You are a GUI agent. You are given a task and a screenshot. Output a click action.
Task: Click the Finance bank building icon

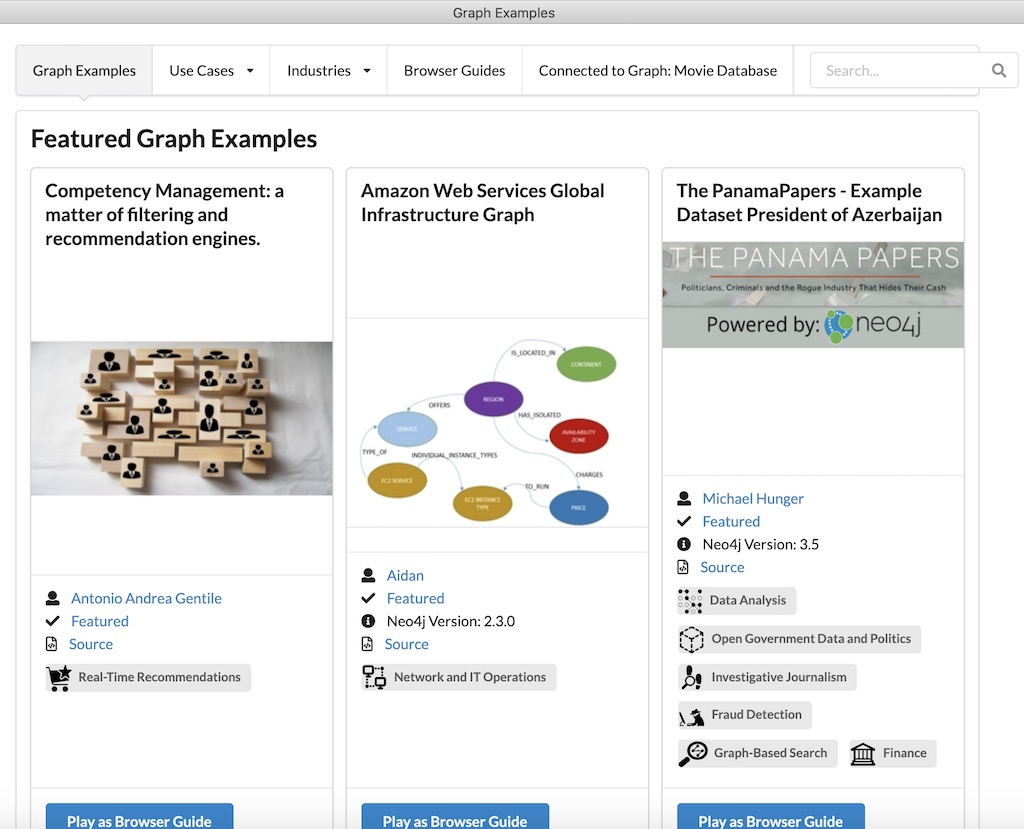pyautogui.click(x=863, y=754)
